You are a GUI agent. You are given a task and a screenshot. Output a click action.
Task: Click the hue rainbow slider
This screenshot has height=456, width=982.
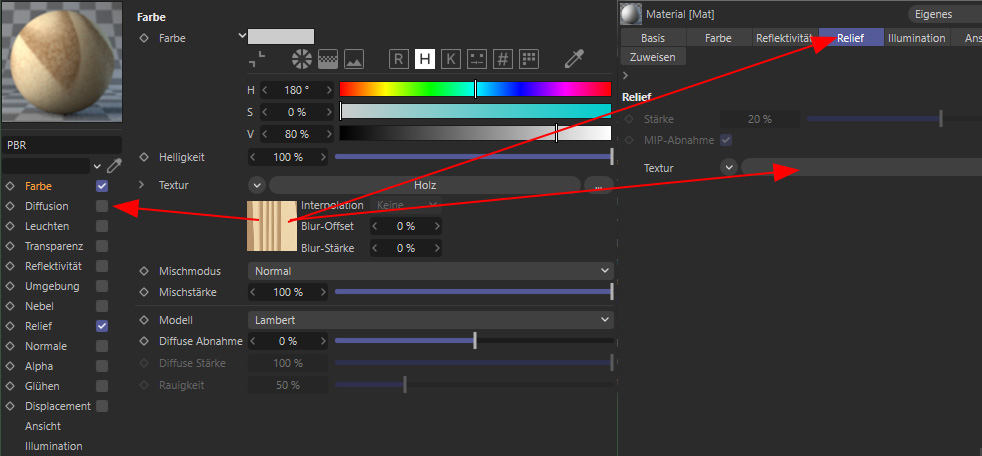(x=475, y=89)
